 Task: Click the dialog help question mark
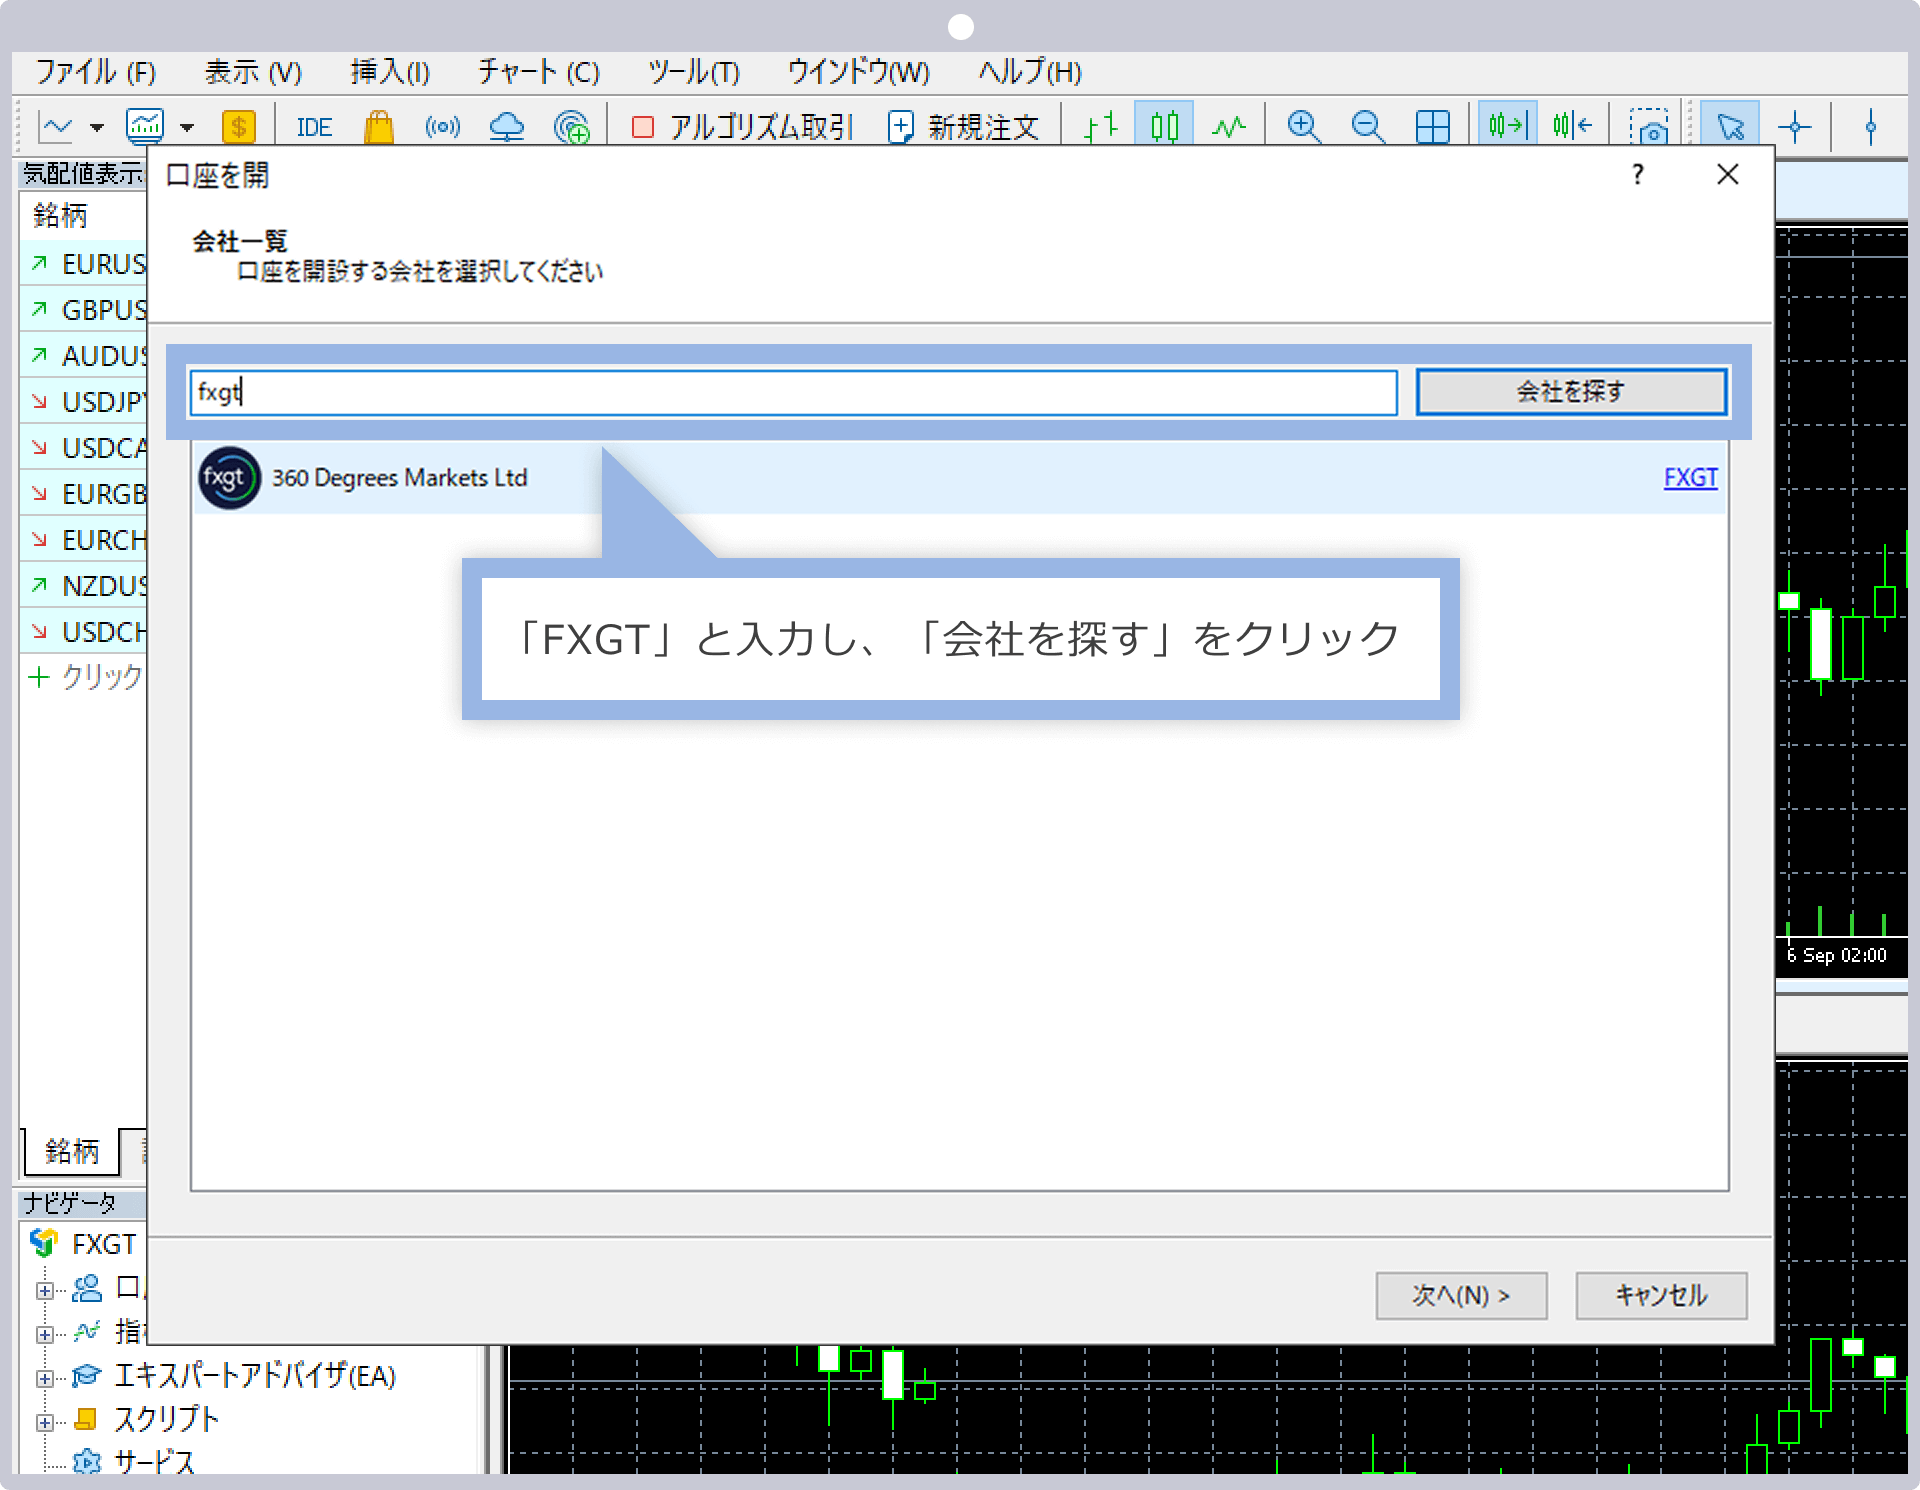(1637, 175)
